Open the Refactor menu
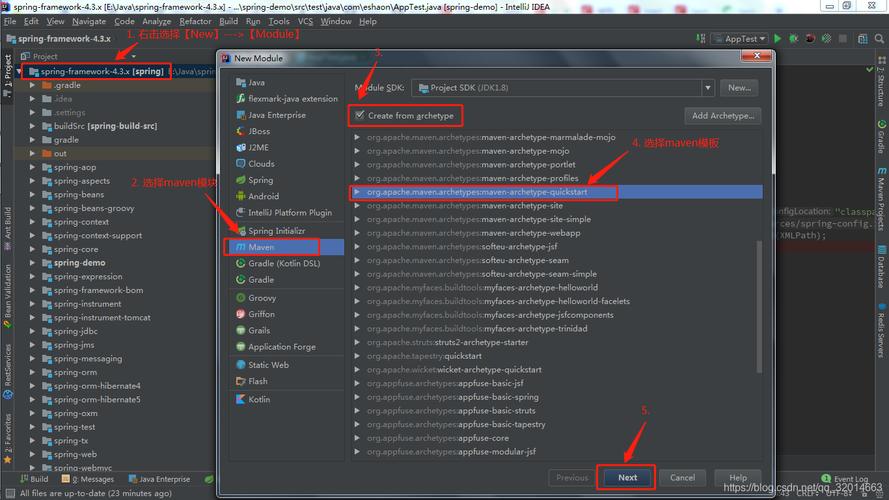Image resolution: width=889 pixels, height=500 pixels. [x=195, y=21]
